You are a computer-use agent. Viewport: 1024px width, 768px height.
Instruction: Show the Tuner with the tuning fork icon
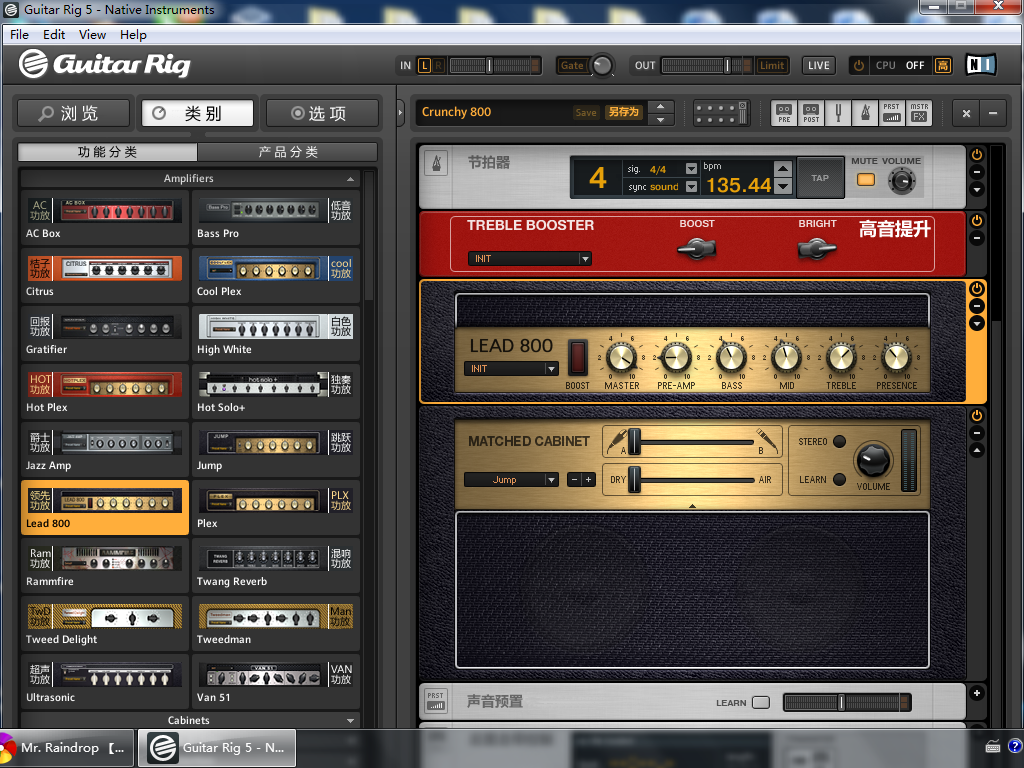[x=838, y=113]
